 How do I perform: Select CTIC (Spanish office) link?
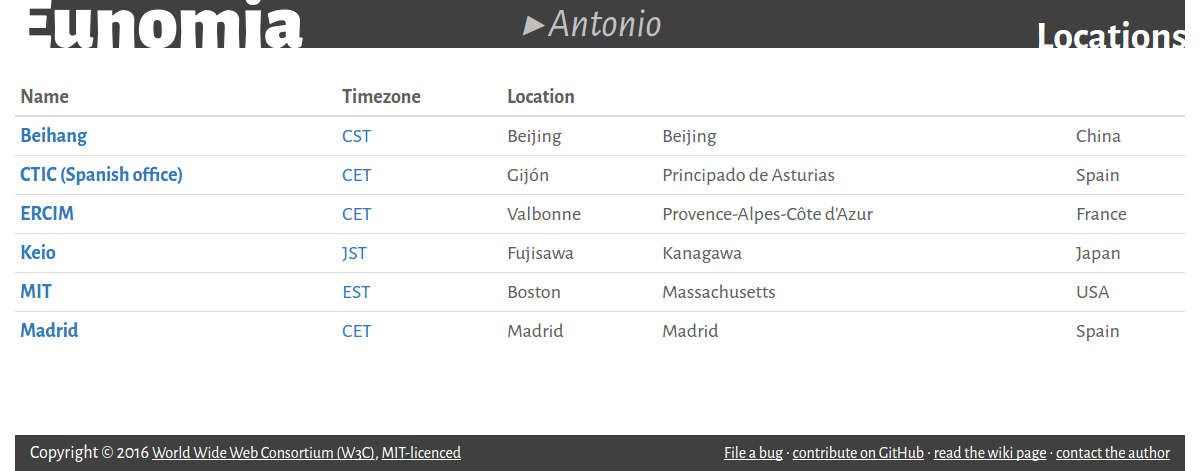click(x=101, y=174)
